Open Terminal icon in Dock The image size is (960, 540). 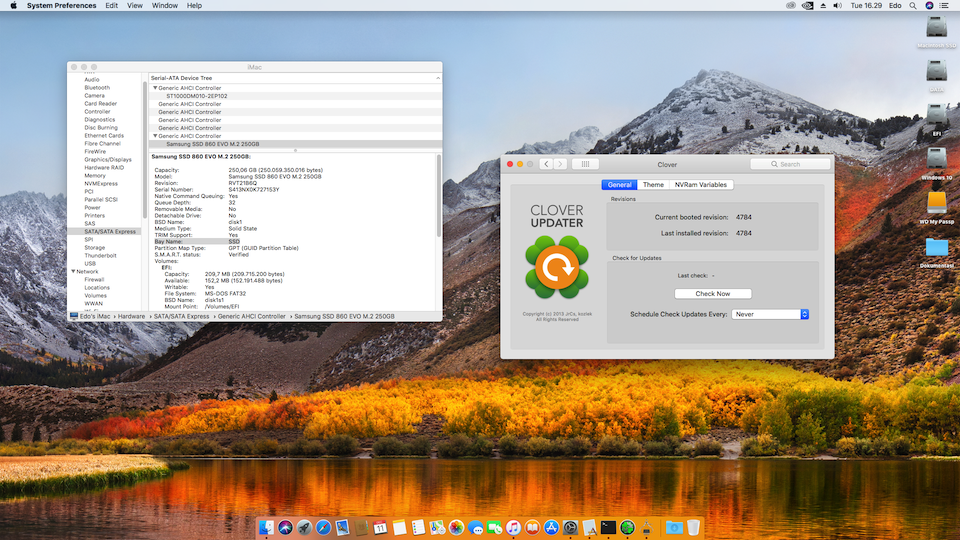click(x=608, y=527)
